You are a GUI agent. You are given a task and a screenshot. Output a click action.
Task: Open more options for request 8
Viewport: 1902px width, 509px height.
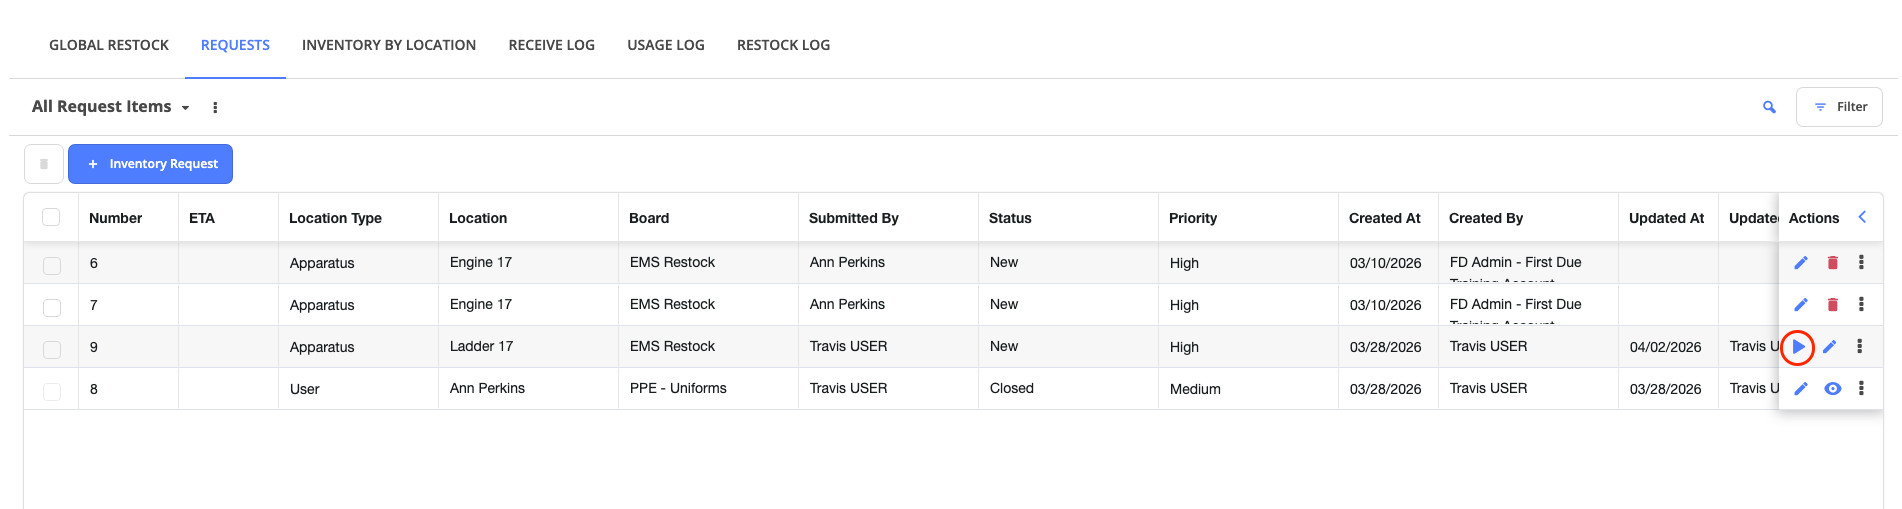1861,388
